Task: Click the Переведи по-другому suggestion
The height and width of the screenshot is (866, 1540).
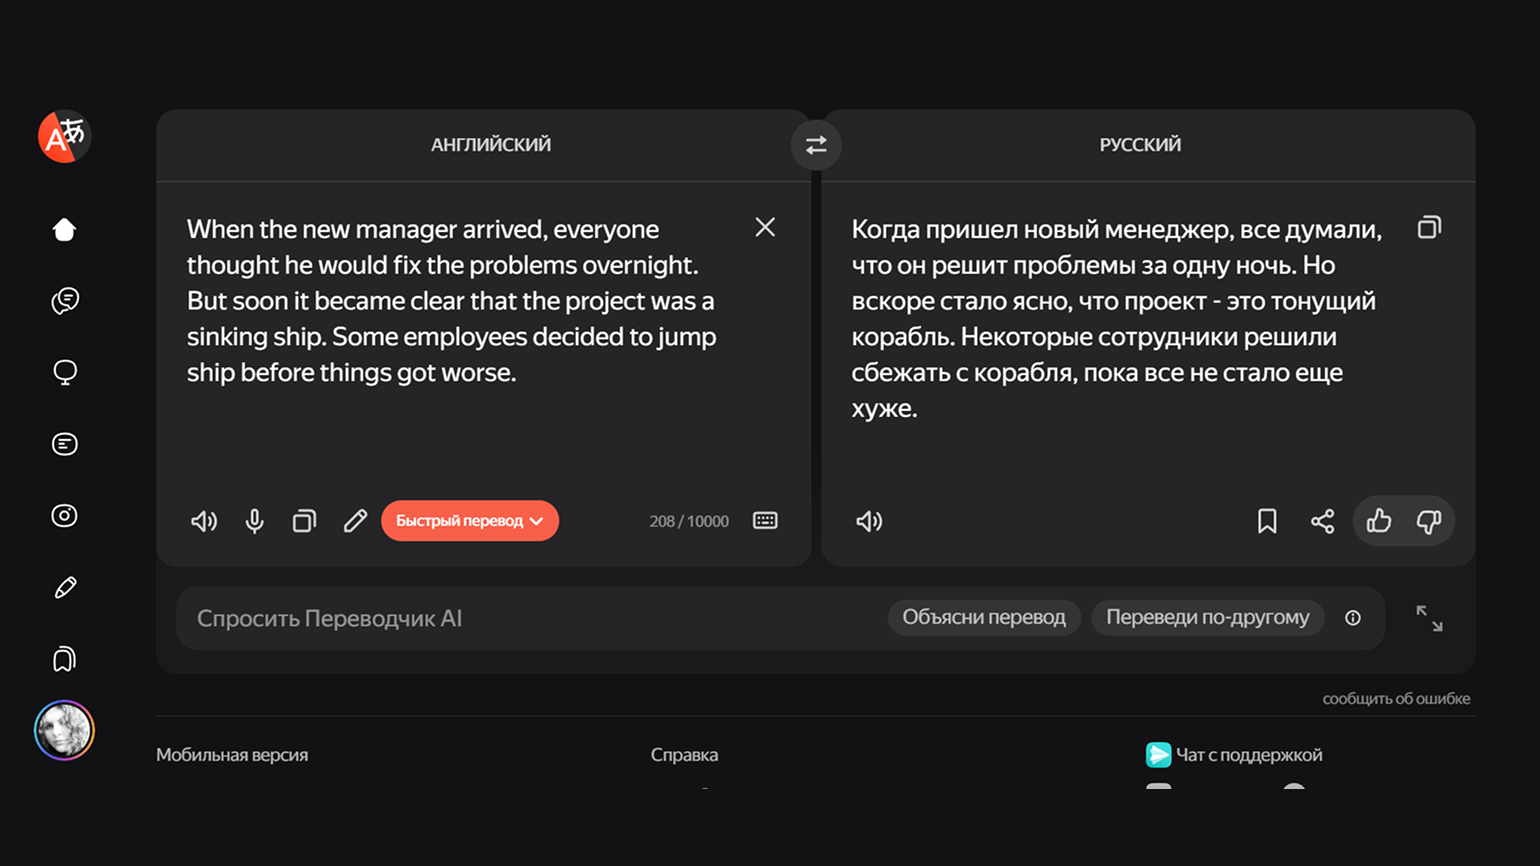Action: [x=1207, y=618]
